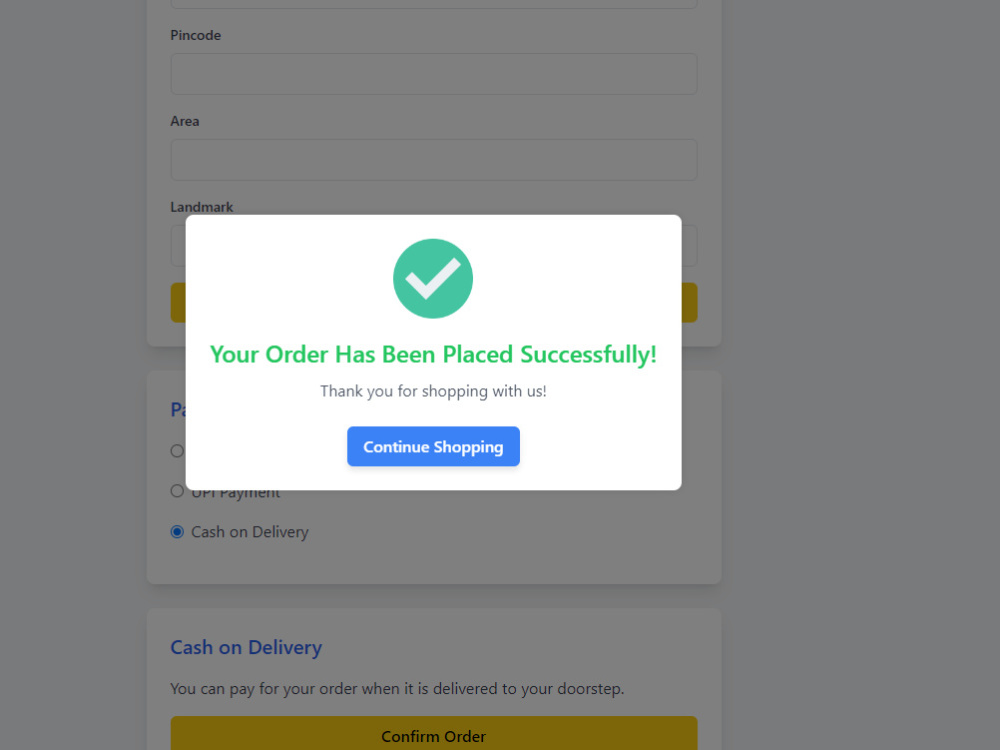
Task: Click the partially hidden payment section heading
Action: coord(178,409)
